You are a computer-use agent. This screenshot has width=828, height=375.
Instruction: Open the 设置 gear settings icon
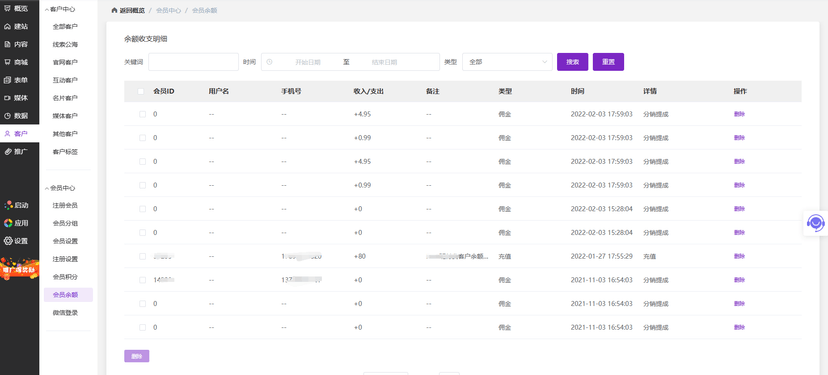[x=8, y=241]
